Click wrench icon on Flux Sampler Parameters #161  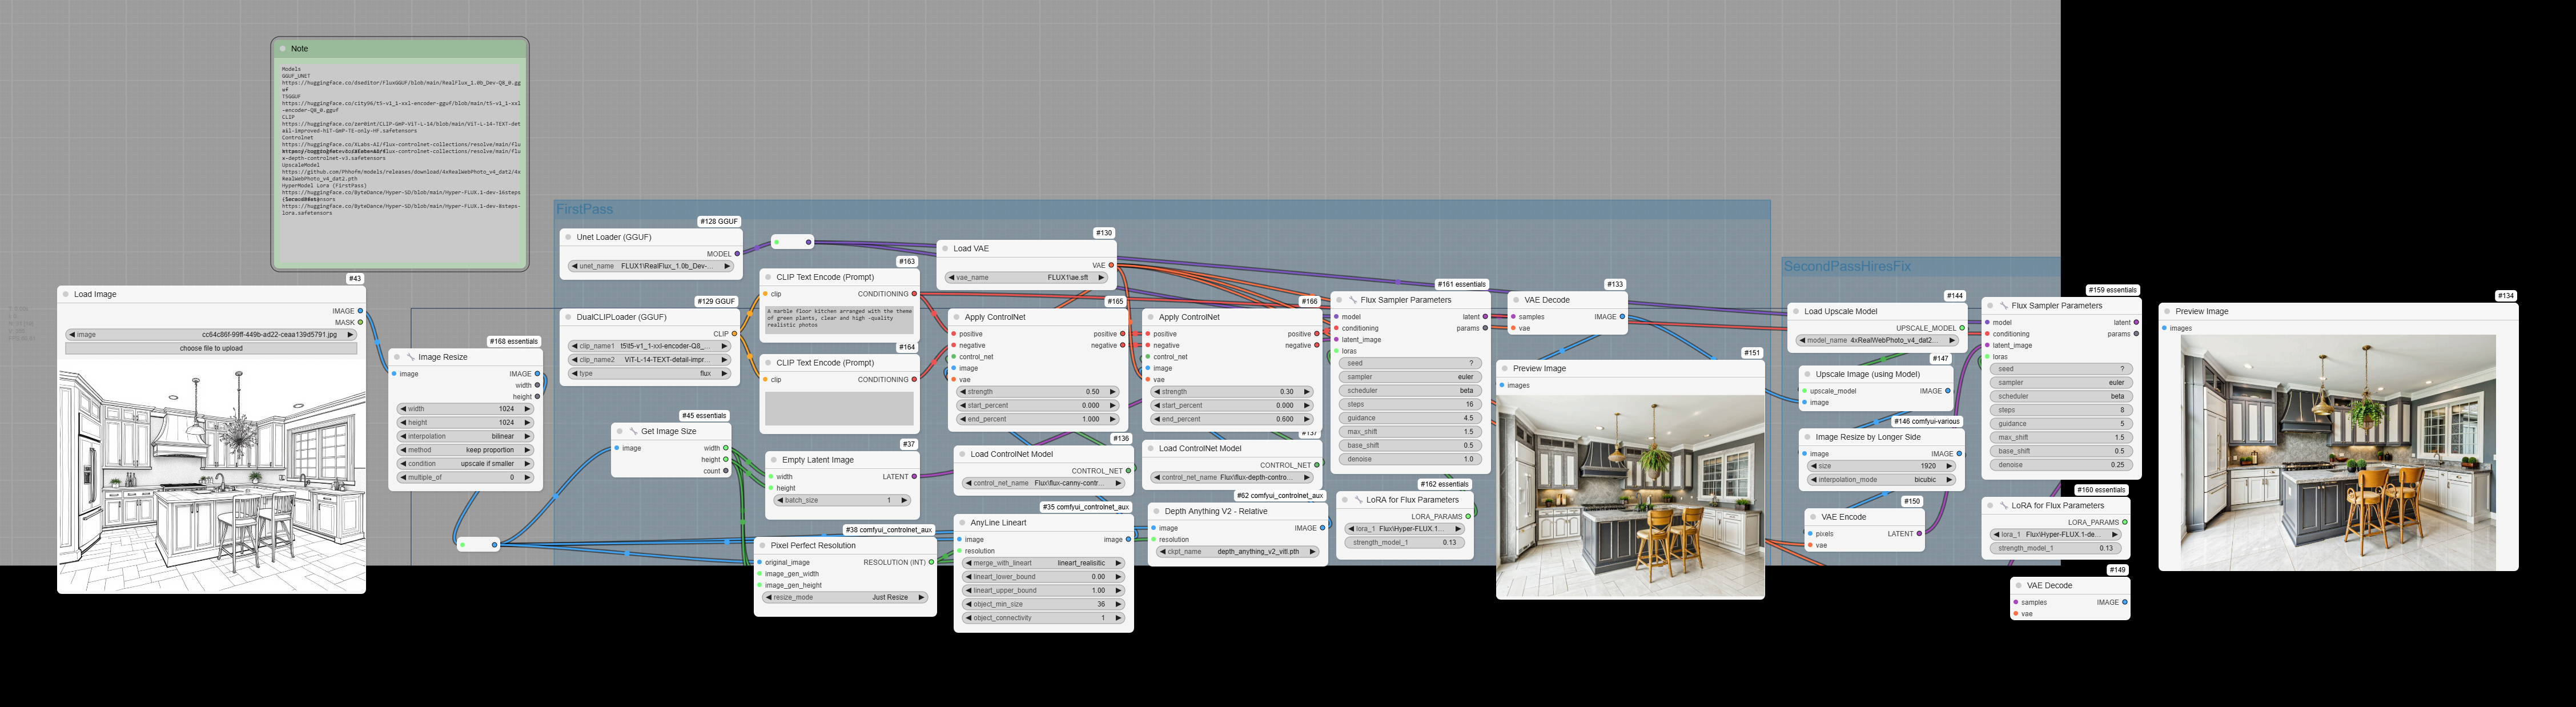click(x=1352, y=300)
